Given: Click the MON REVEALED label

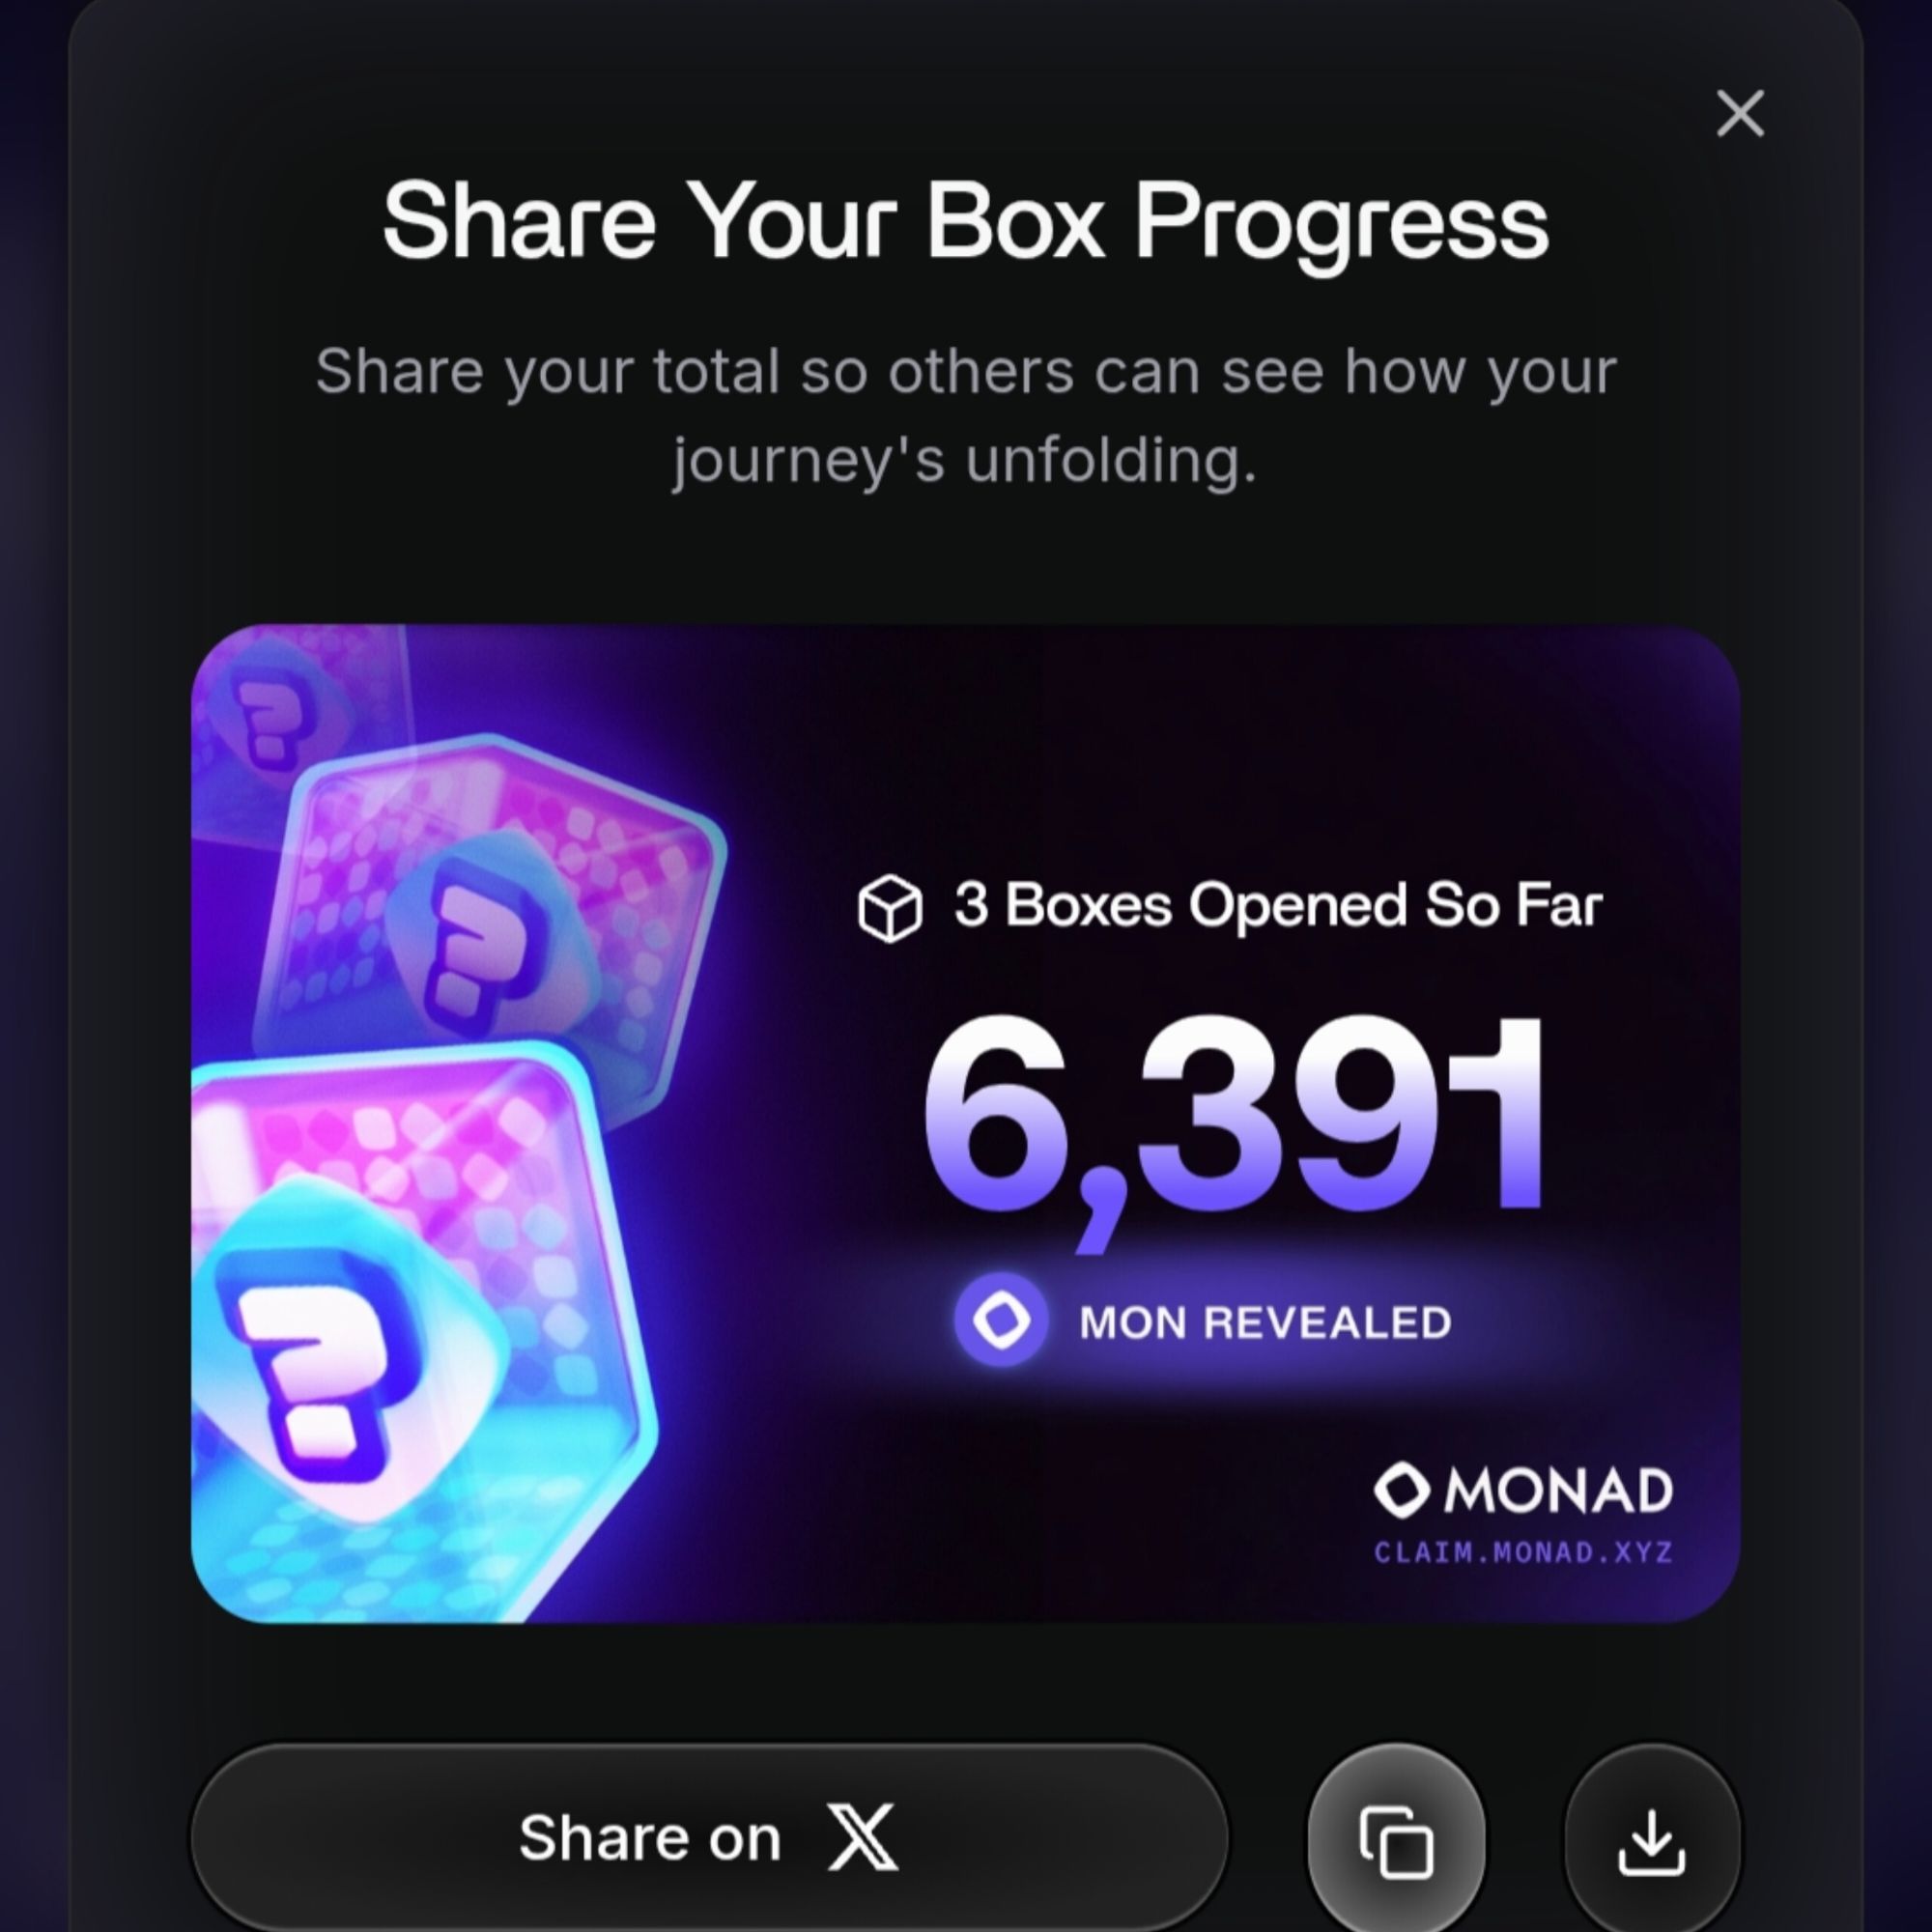Looking at the screenshot, I should tap(1265, 1322).
